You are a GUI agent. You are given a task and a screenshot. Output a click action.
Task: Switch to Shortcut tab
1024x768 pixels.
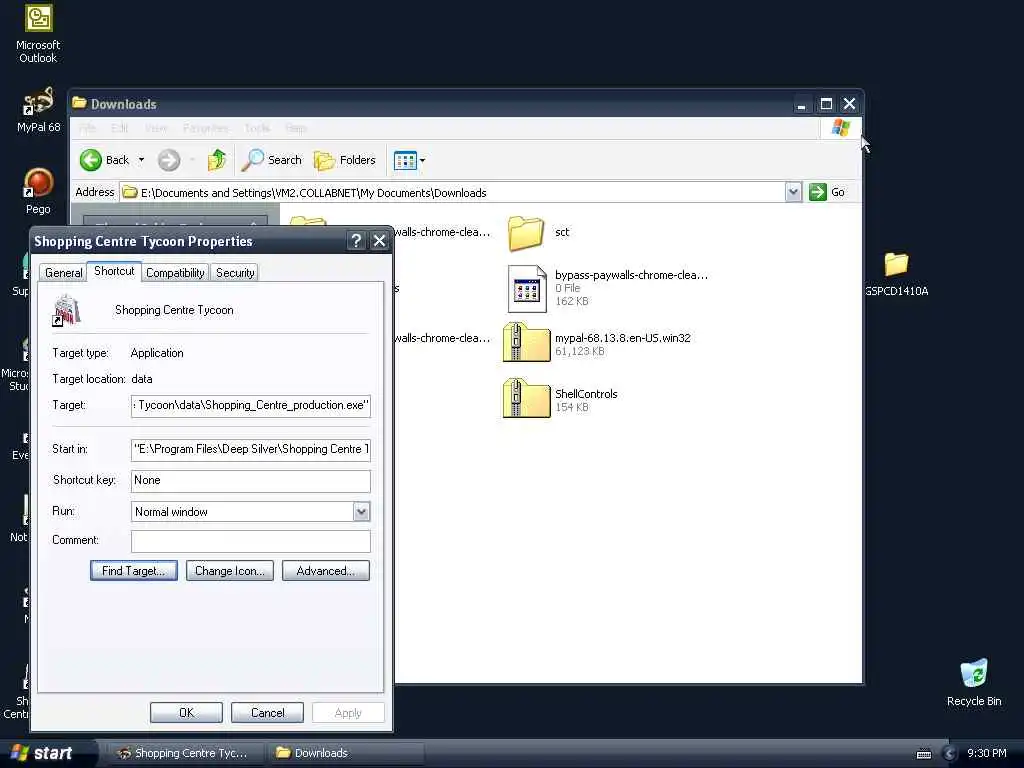coord(114,271)
